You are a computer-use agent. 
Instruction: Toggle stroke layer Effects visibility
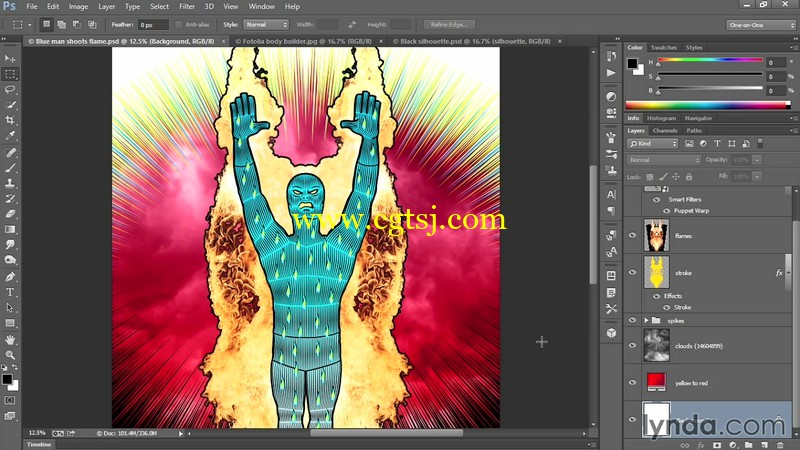click(x=657, y=296)
